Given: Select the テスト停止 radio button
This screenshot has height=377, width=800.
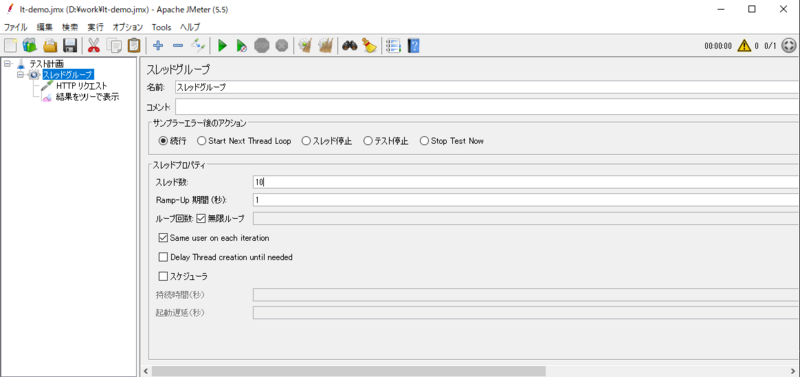Looking at the screenshot, I should [x=368, y=141].
